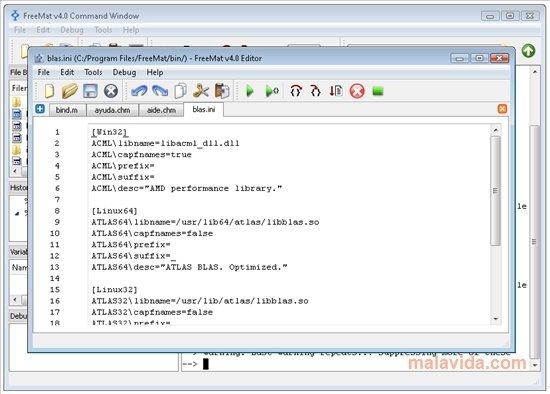Screen dimensions: 550x394
Task: Click the editor's vertical scrollbar down arrow
Action: coord(496,319)
